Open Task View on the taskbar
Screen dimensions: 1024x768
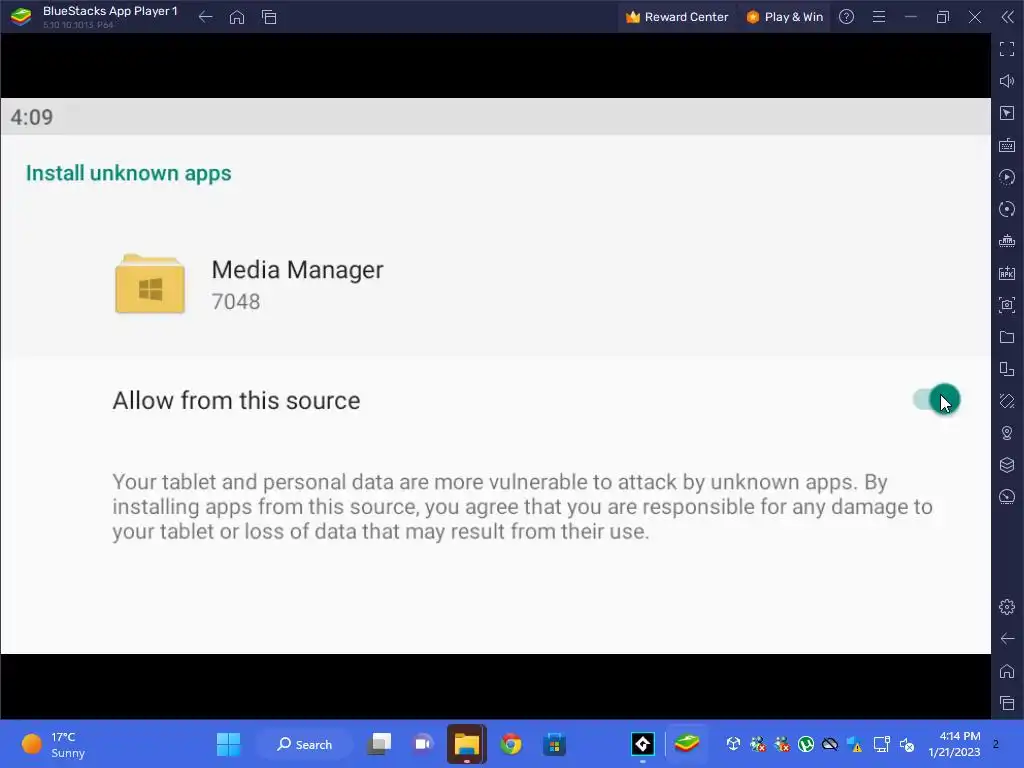[x=379, y=744]
